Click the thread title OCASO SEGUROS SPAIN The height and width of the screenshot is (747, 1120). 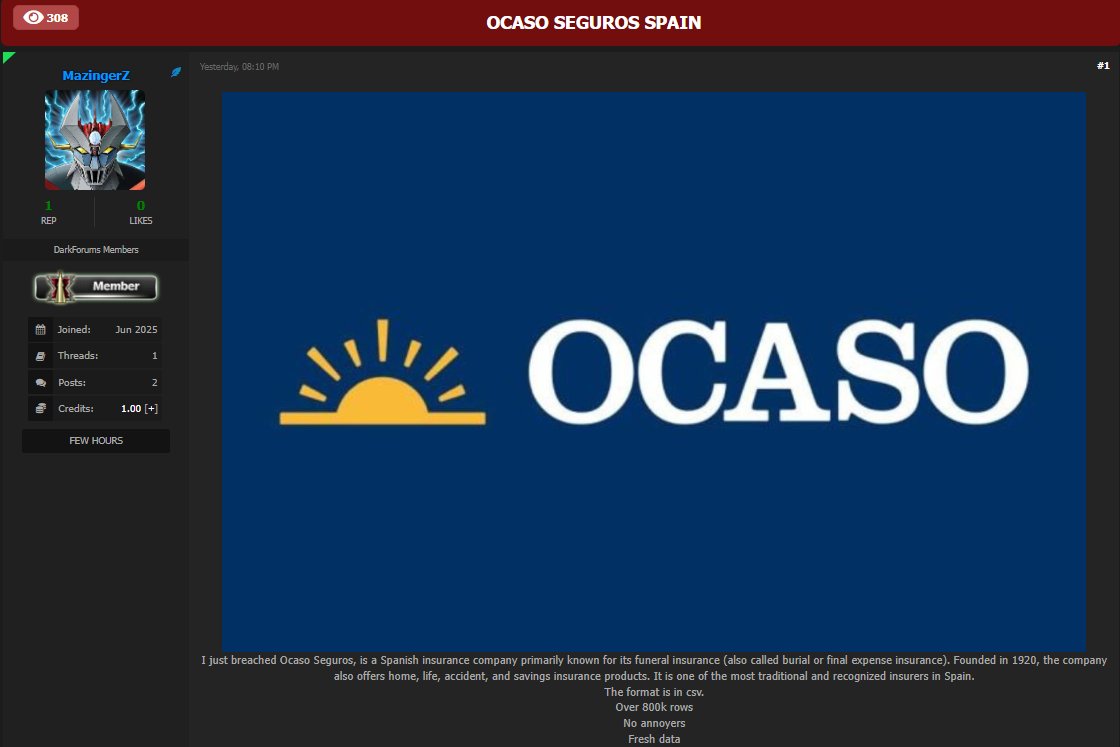point(594,23)
